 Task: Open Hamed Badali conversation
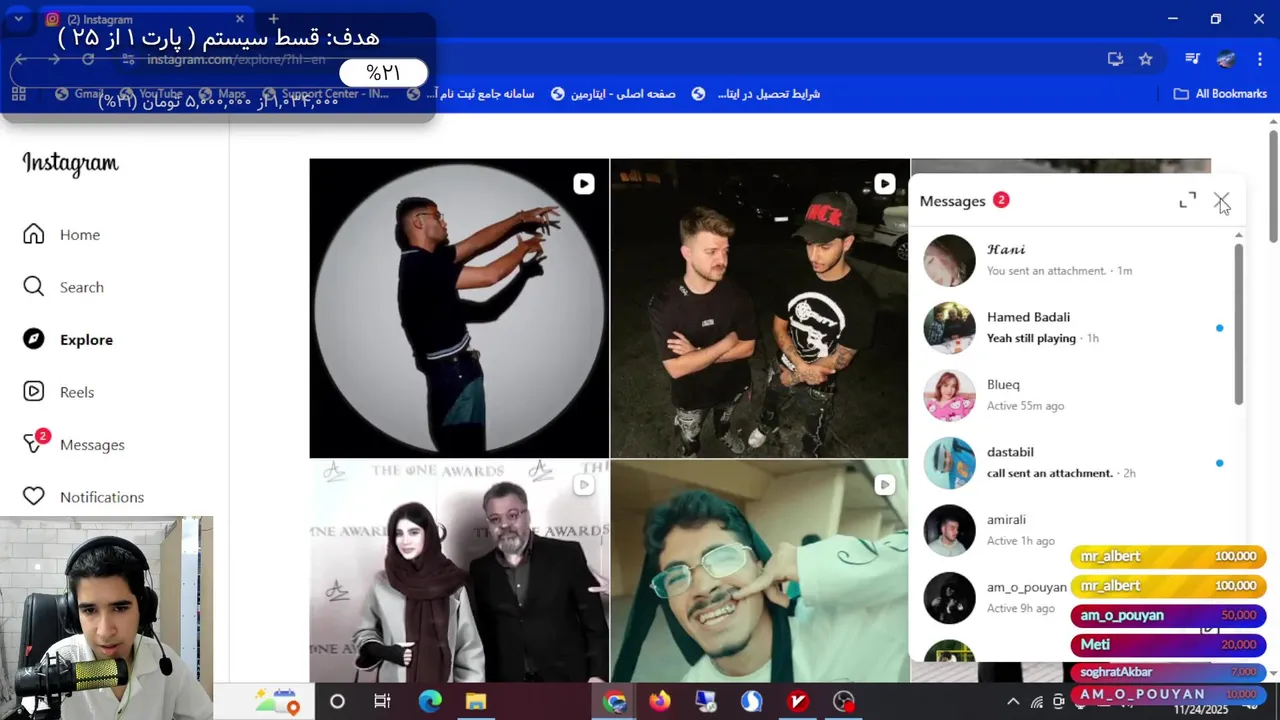(x=1072, y=328)
